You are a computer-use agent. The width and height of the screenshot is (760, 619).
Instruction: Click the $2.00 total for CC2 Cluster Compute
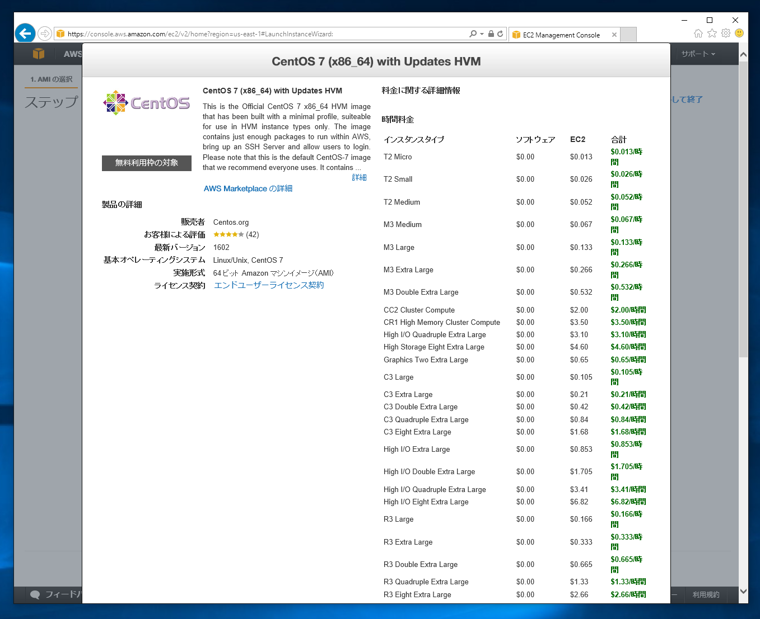pyautogui.click(x=628, y=310)
